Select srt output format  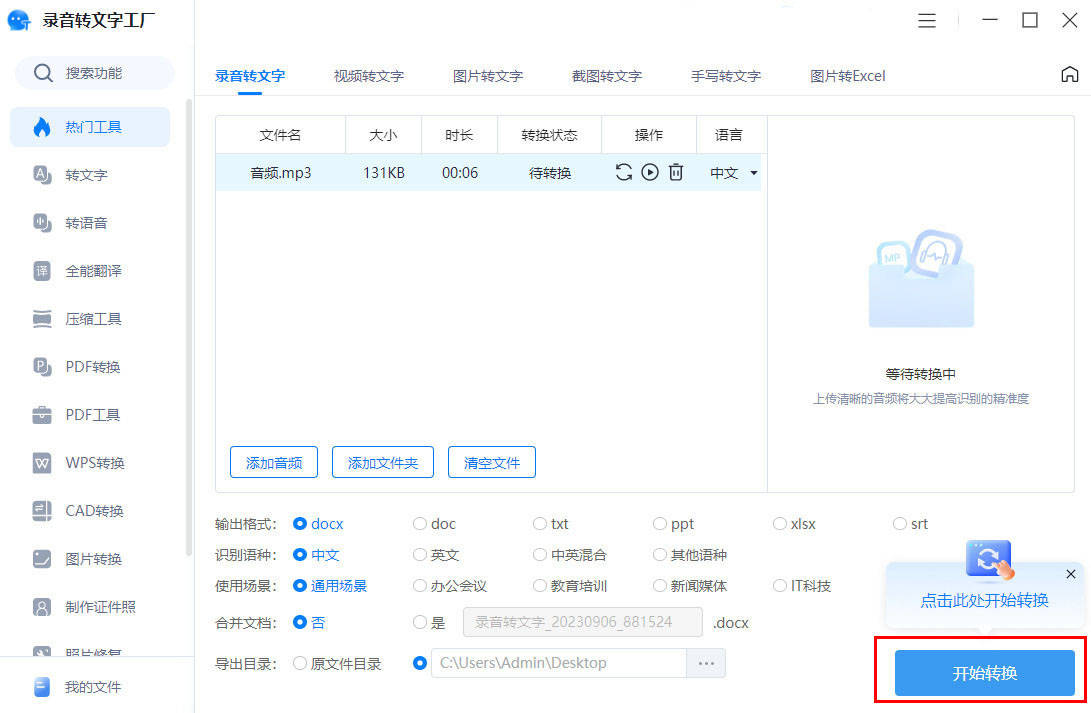pos(911,524)
